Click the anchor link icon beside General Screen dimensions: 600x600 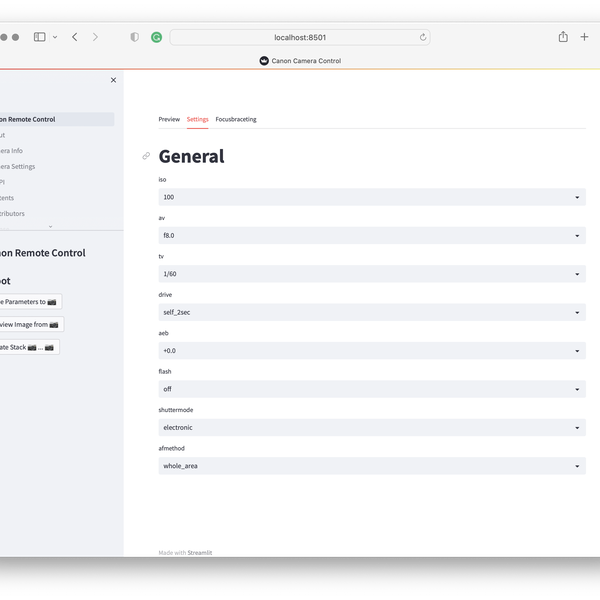[146, 156]
